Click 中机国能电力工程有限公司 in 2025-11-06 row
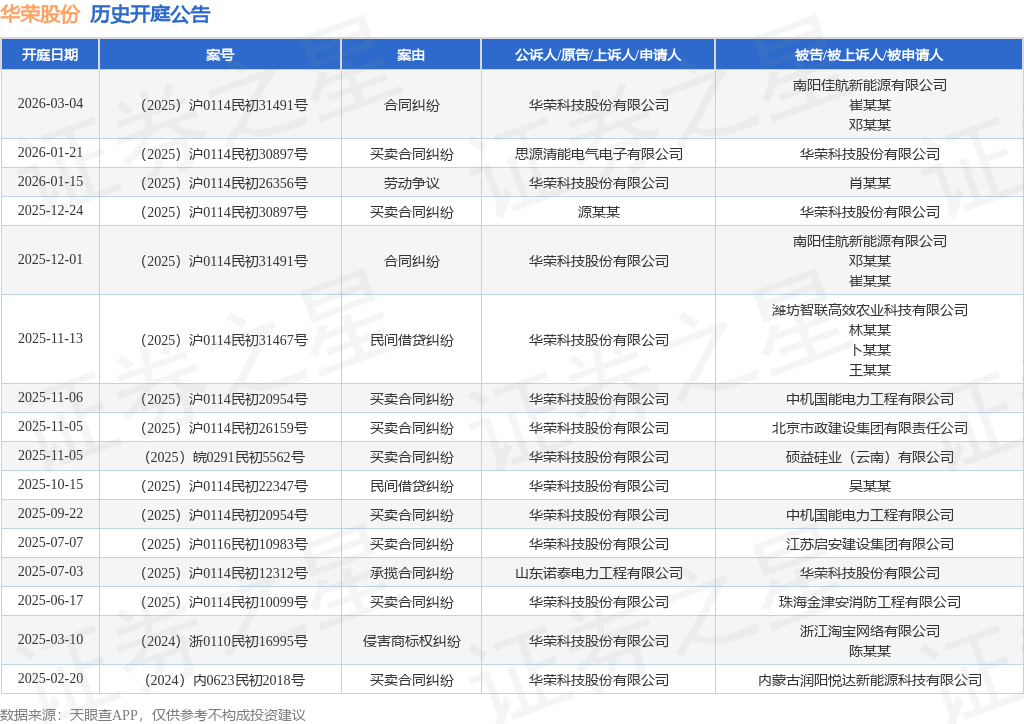Screen dimensions: 1024x724 click(870, 399)
